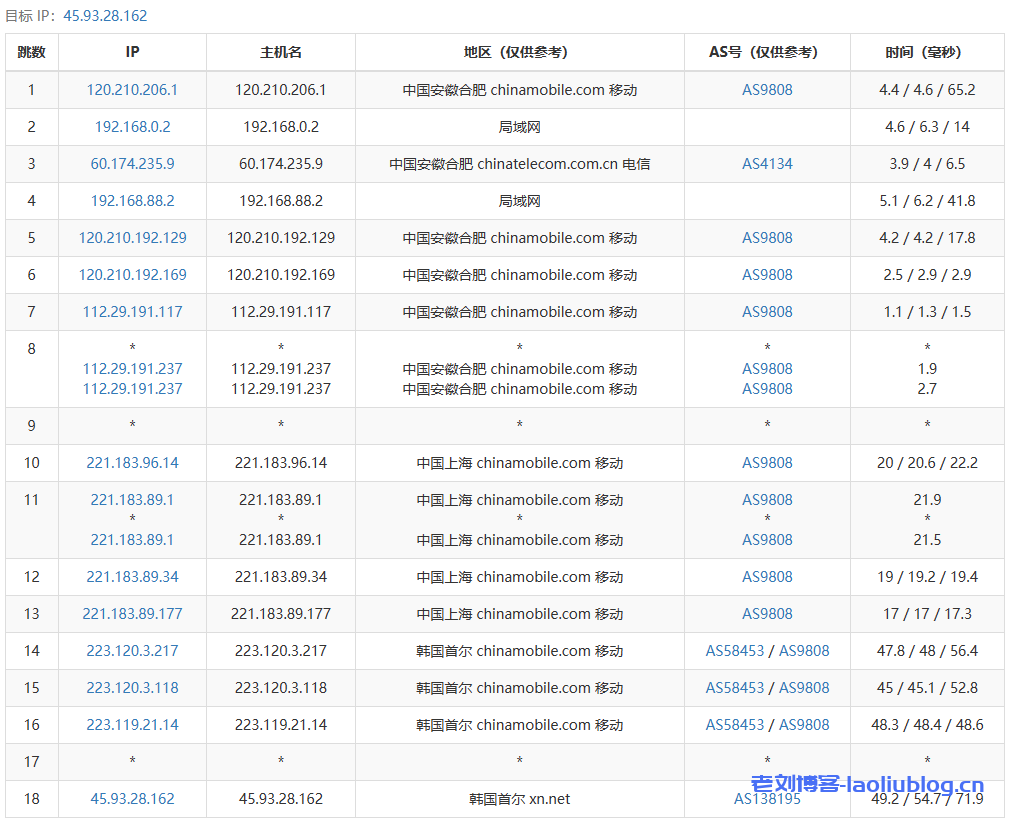Click the AS4134 link
Viewport: 1010px width, 822px height.
pyautogui.click(x=767, y=164)
